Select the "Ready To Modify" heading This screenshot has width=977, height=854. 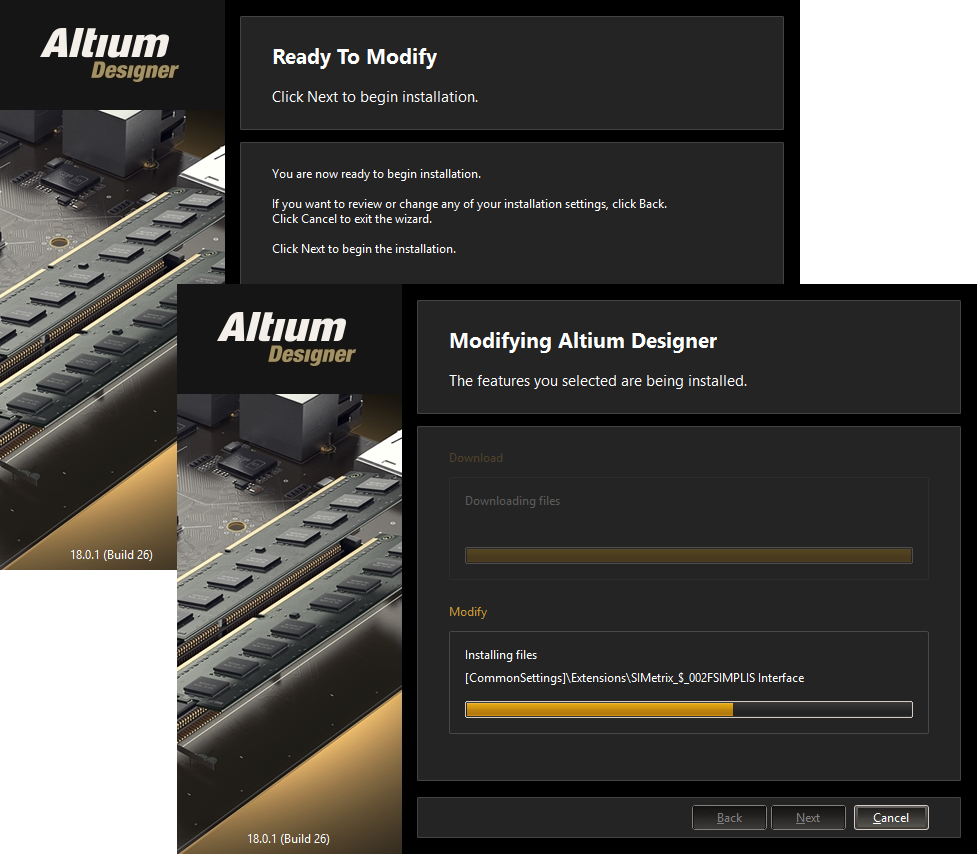(354, 57)
